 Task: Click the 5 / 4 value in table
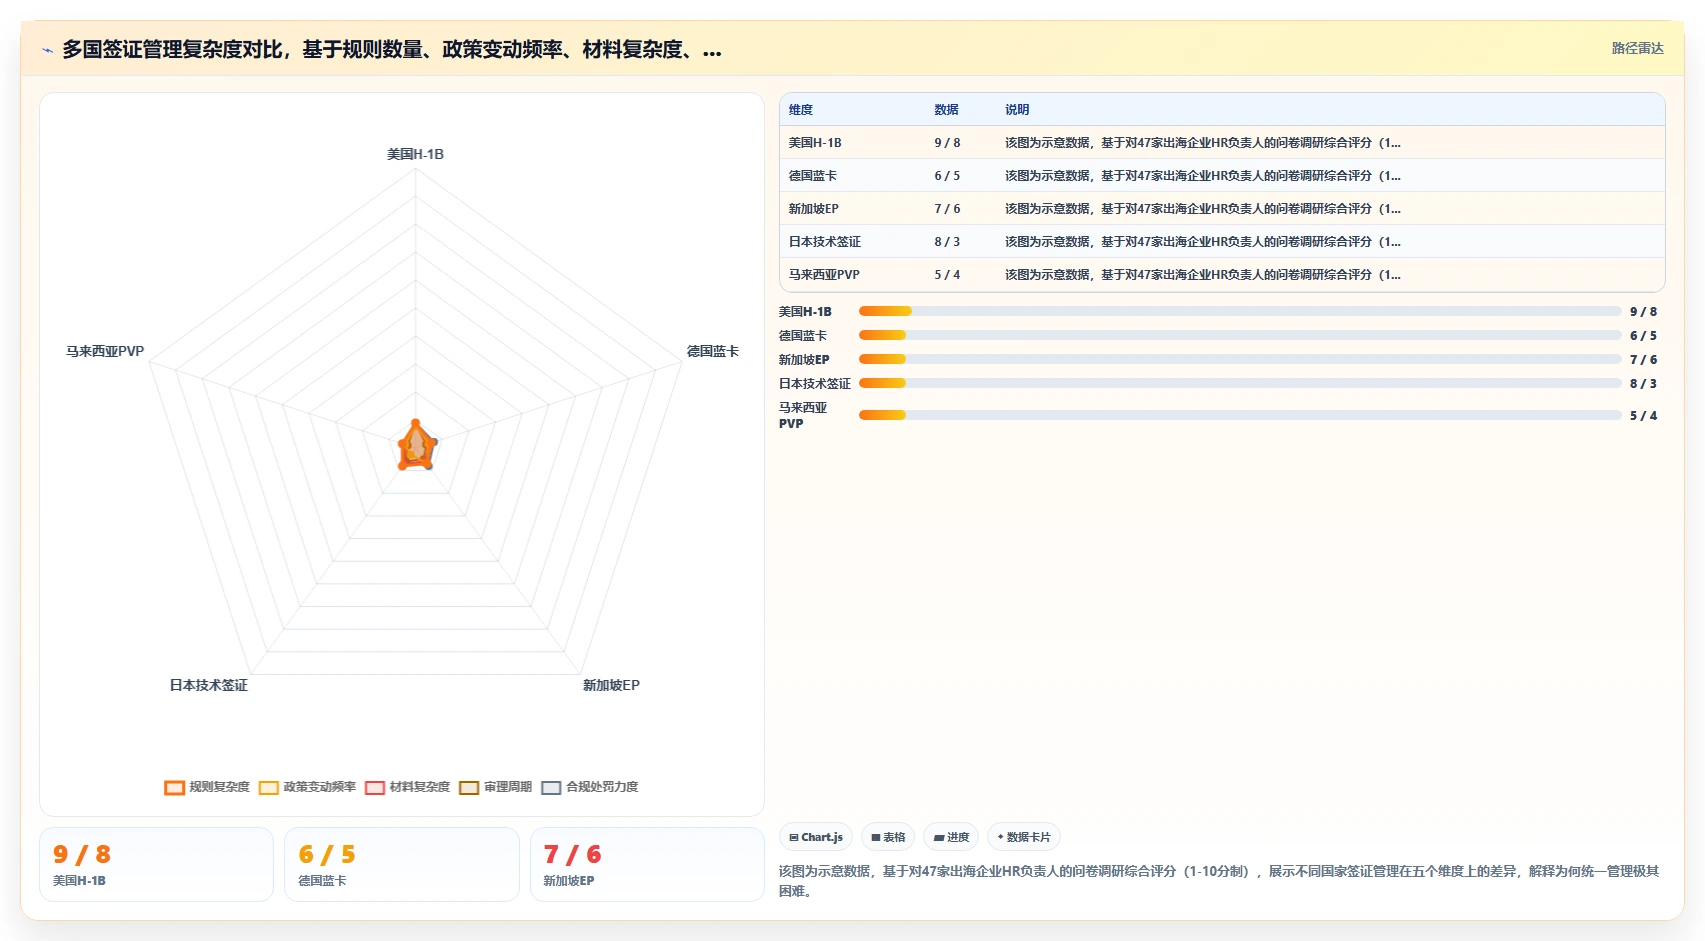pyautogui.click(x=947, y=275)
